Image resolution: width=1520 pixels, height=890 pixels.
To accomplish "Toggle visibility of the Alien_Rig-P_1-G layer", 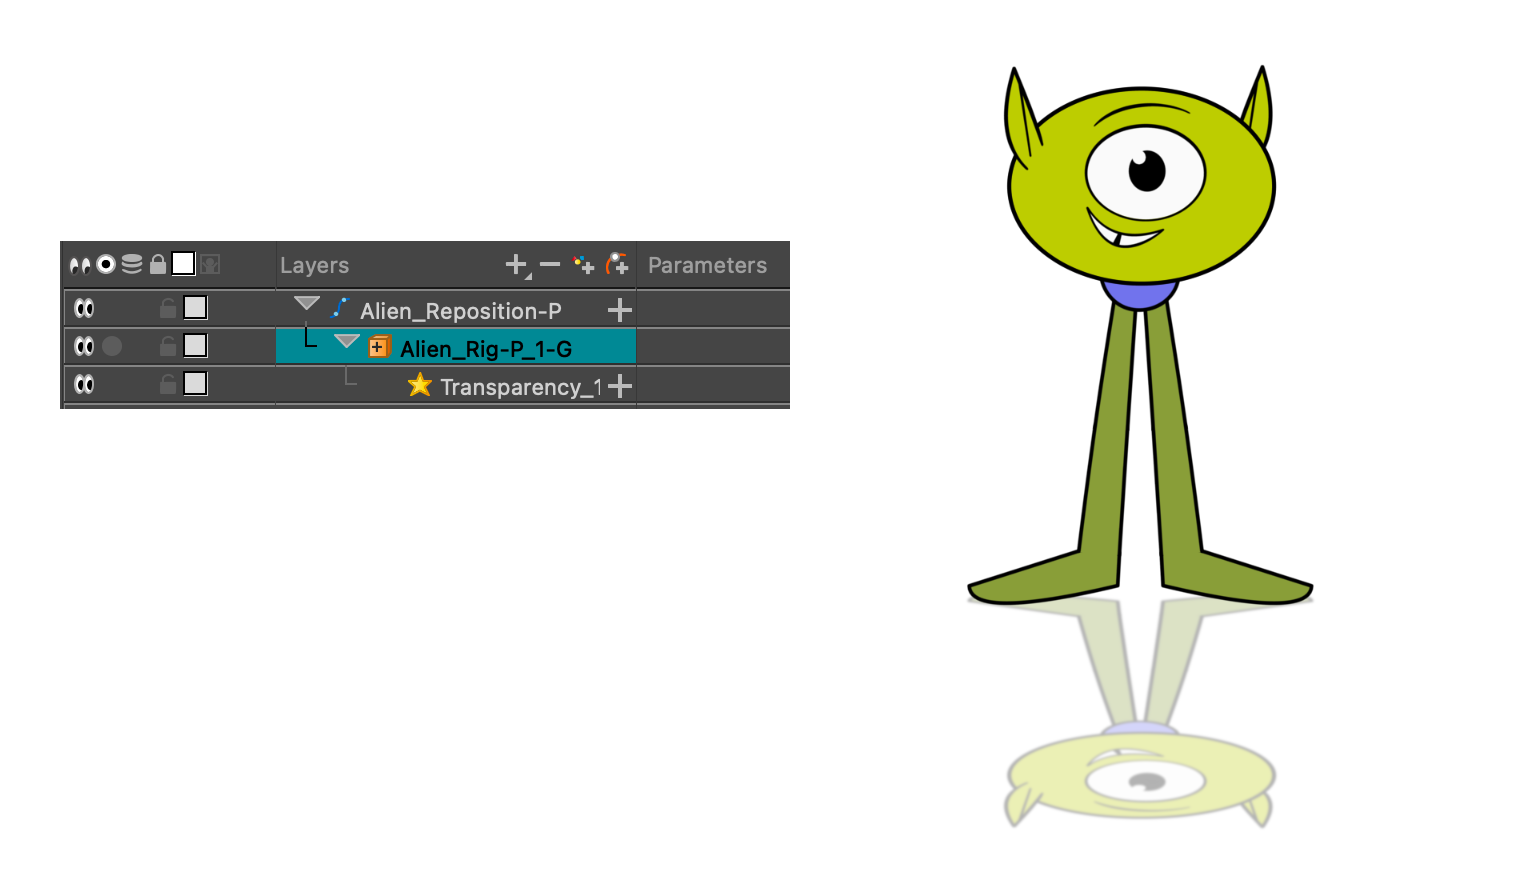I will click(84, 346).
